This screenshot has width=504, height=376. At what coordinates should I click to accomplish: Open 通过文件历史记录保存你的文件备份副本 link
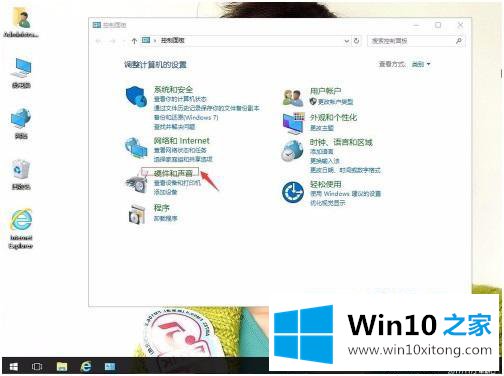click(x=206, y=108)
